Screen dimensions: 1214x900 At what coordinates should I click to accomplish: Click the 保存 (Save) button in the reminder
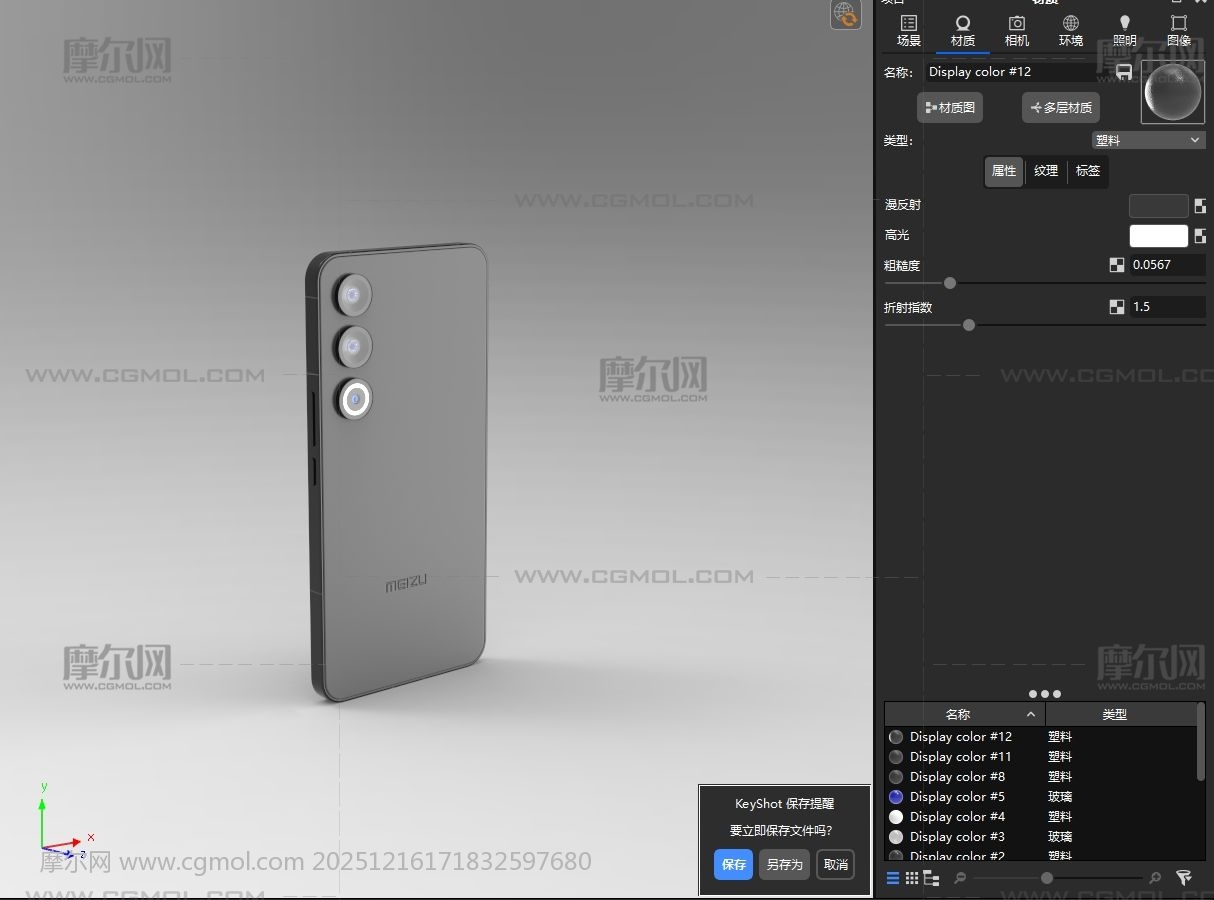(x=733, y=865)
